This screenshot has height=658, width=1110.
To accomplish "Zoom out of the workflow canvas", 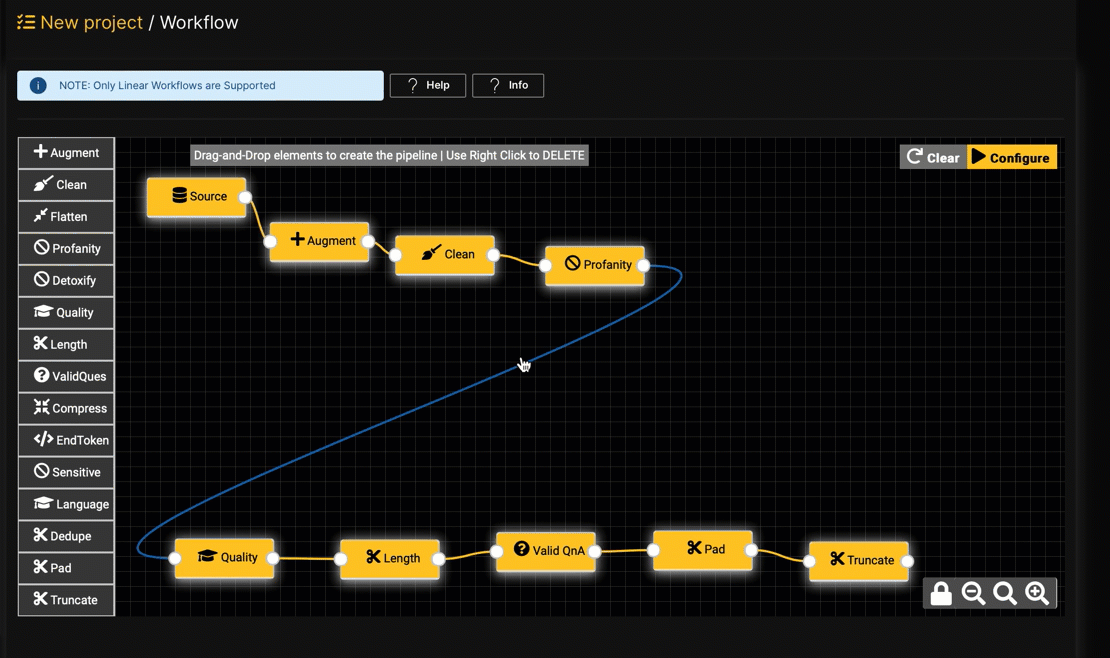I will click(x=973, y=593).
